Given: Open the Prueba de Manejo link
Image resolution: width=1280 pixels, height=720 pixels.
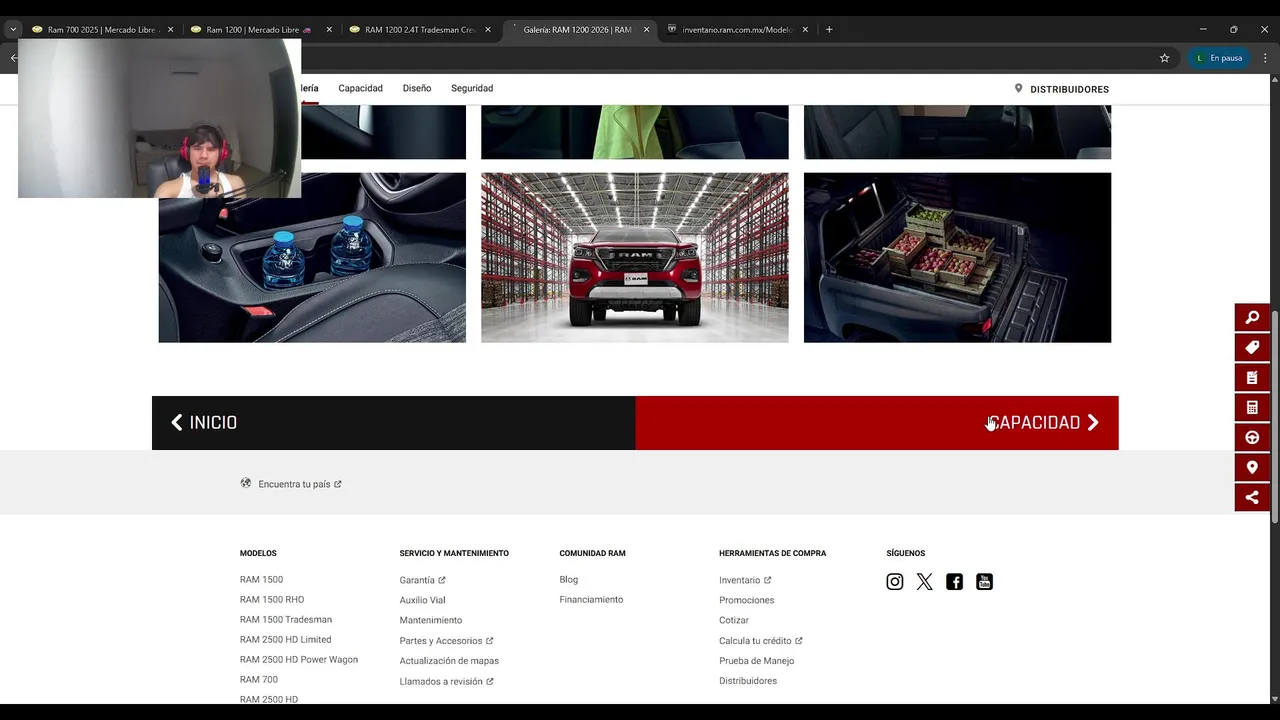Looking at the screenshot, I should [756, 661].
